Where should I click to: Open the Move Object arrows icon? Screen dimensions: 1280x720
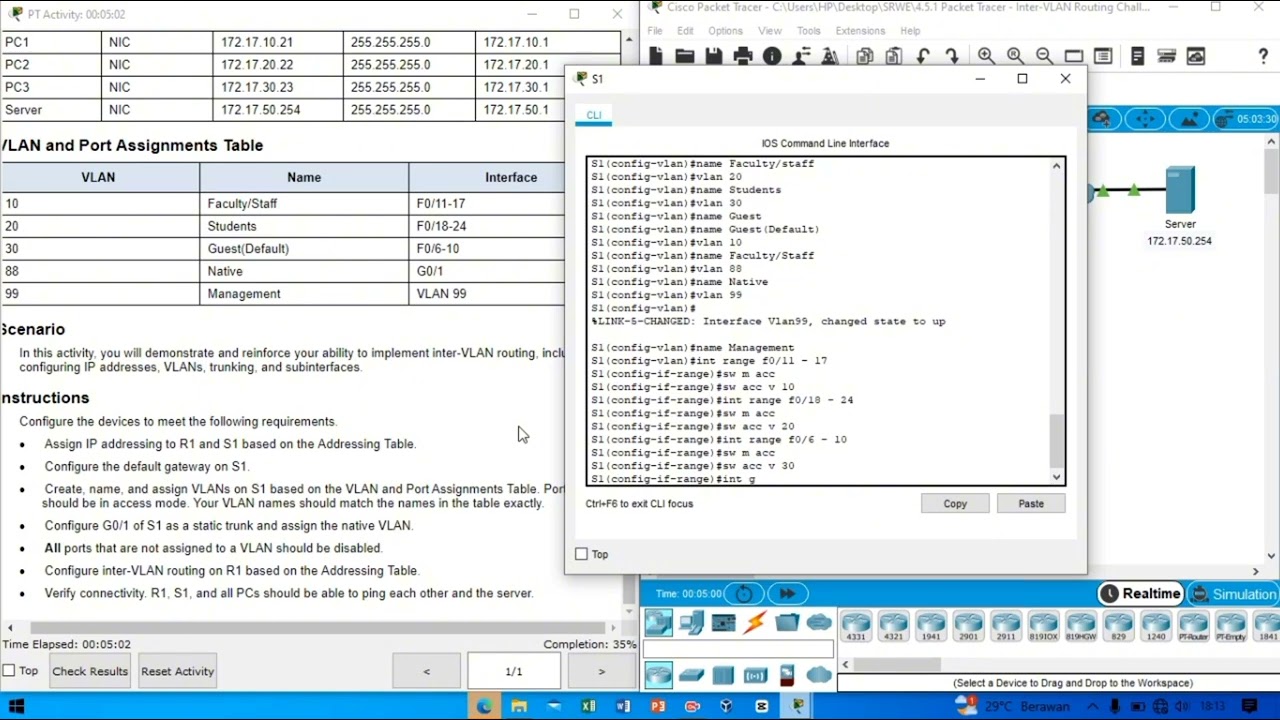(x=1145, y=119)
